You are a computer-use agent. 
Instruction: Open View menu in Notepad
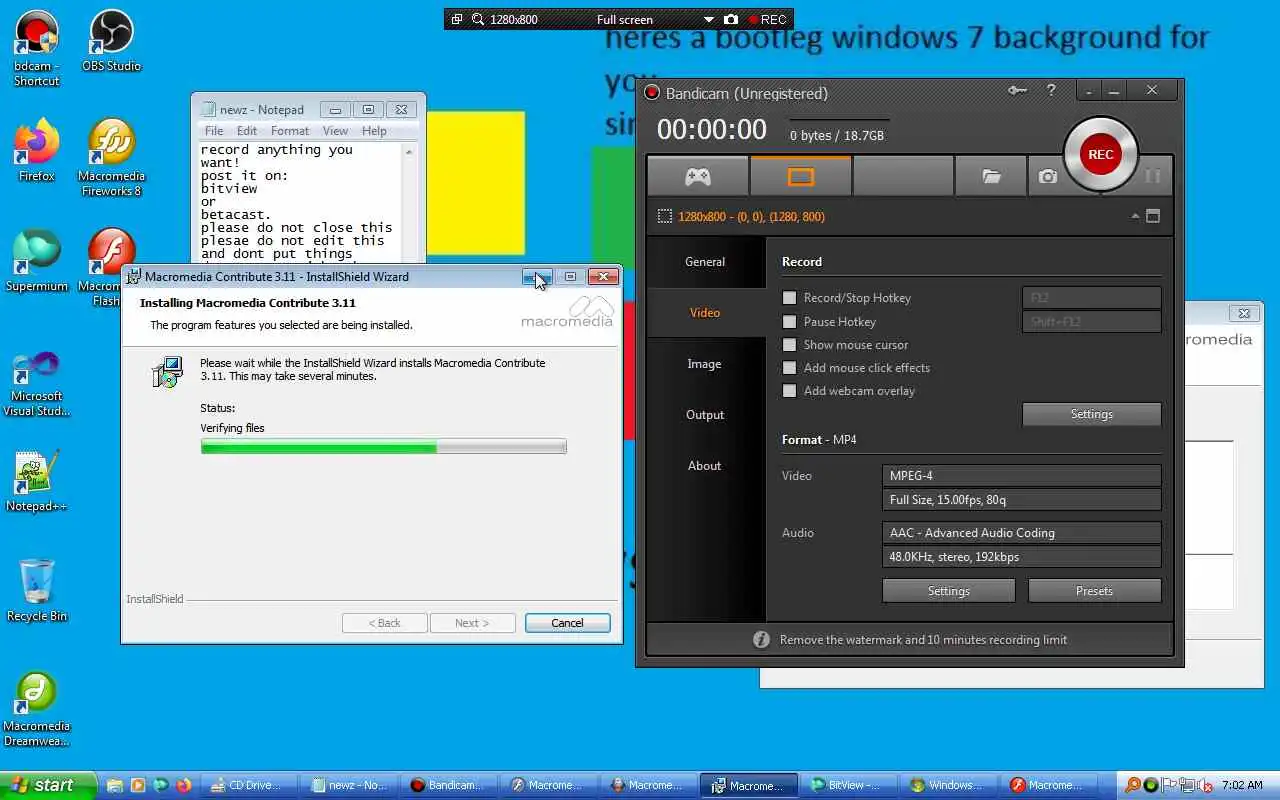click(x=336, y=130)
